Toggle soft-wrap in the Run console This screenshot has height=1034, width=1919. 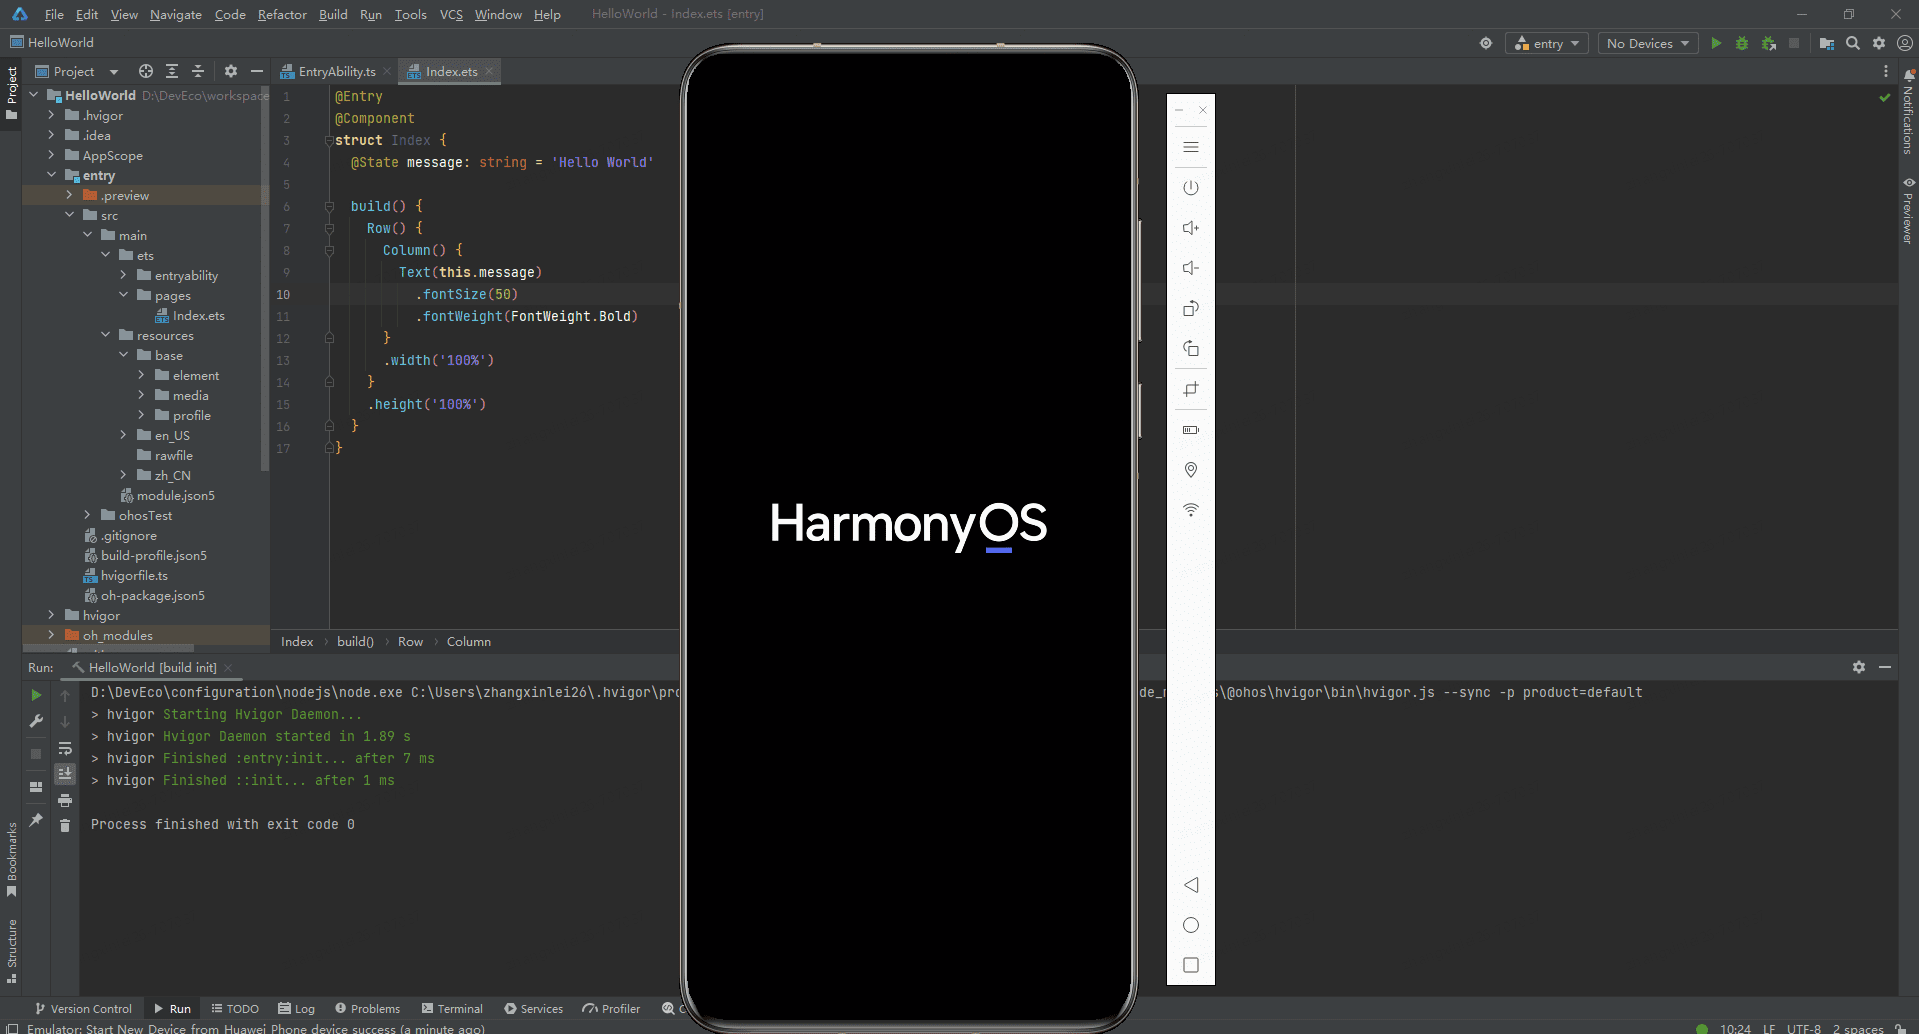tap(65, 748)
